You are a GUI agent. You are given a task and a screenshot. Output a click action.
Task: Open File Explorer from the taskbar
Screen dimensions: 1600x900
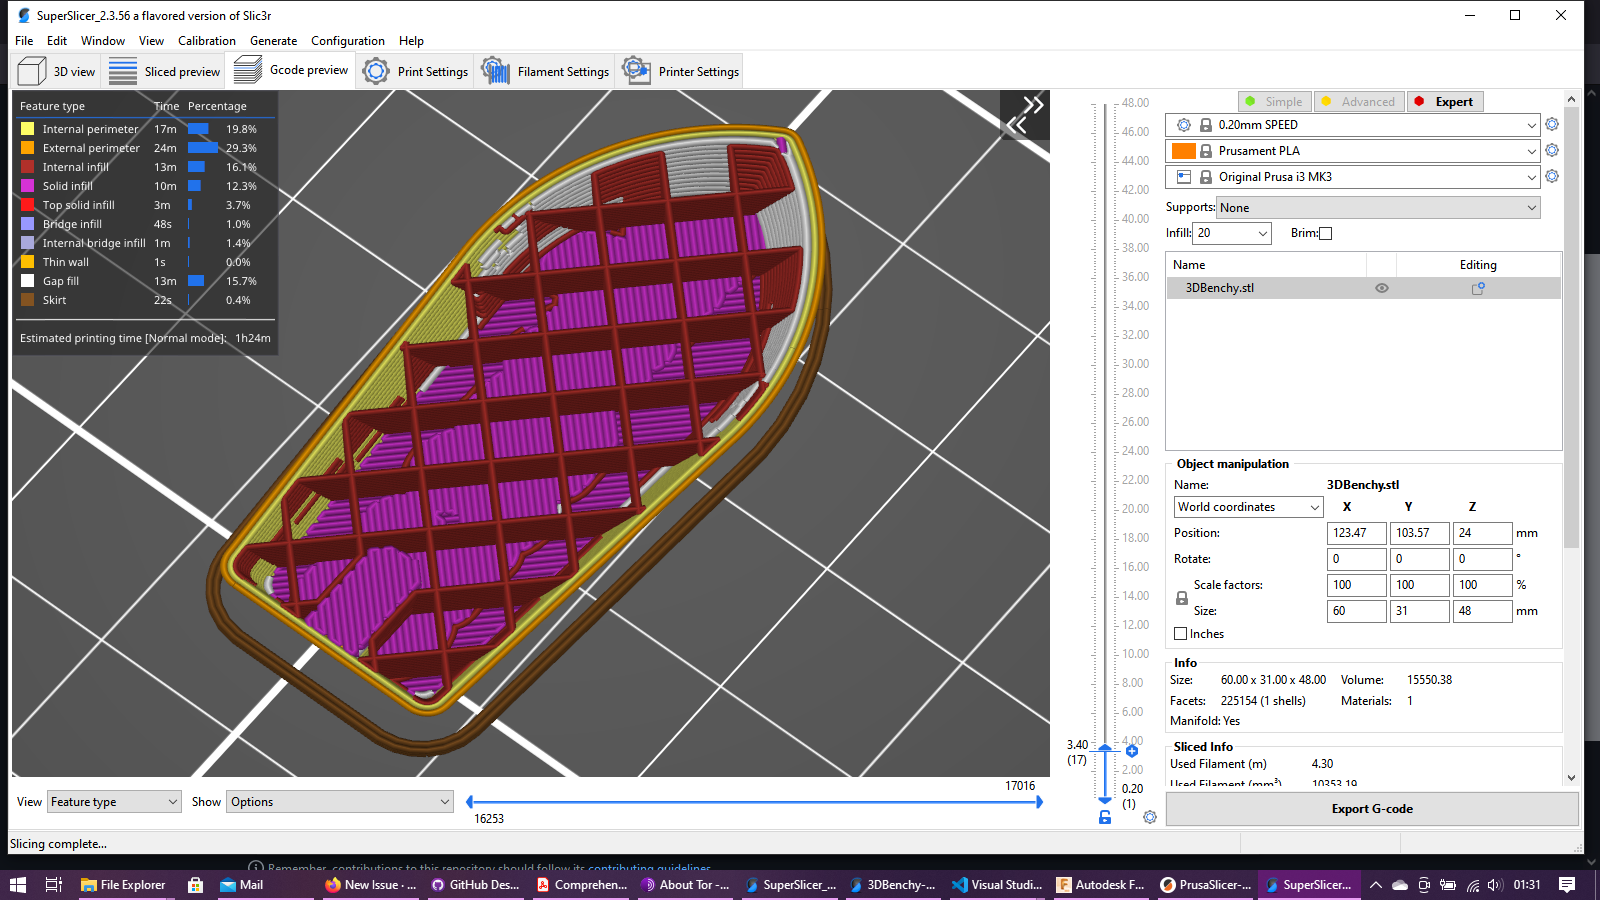[123, 885]
